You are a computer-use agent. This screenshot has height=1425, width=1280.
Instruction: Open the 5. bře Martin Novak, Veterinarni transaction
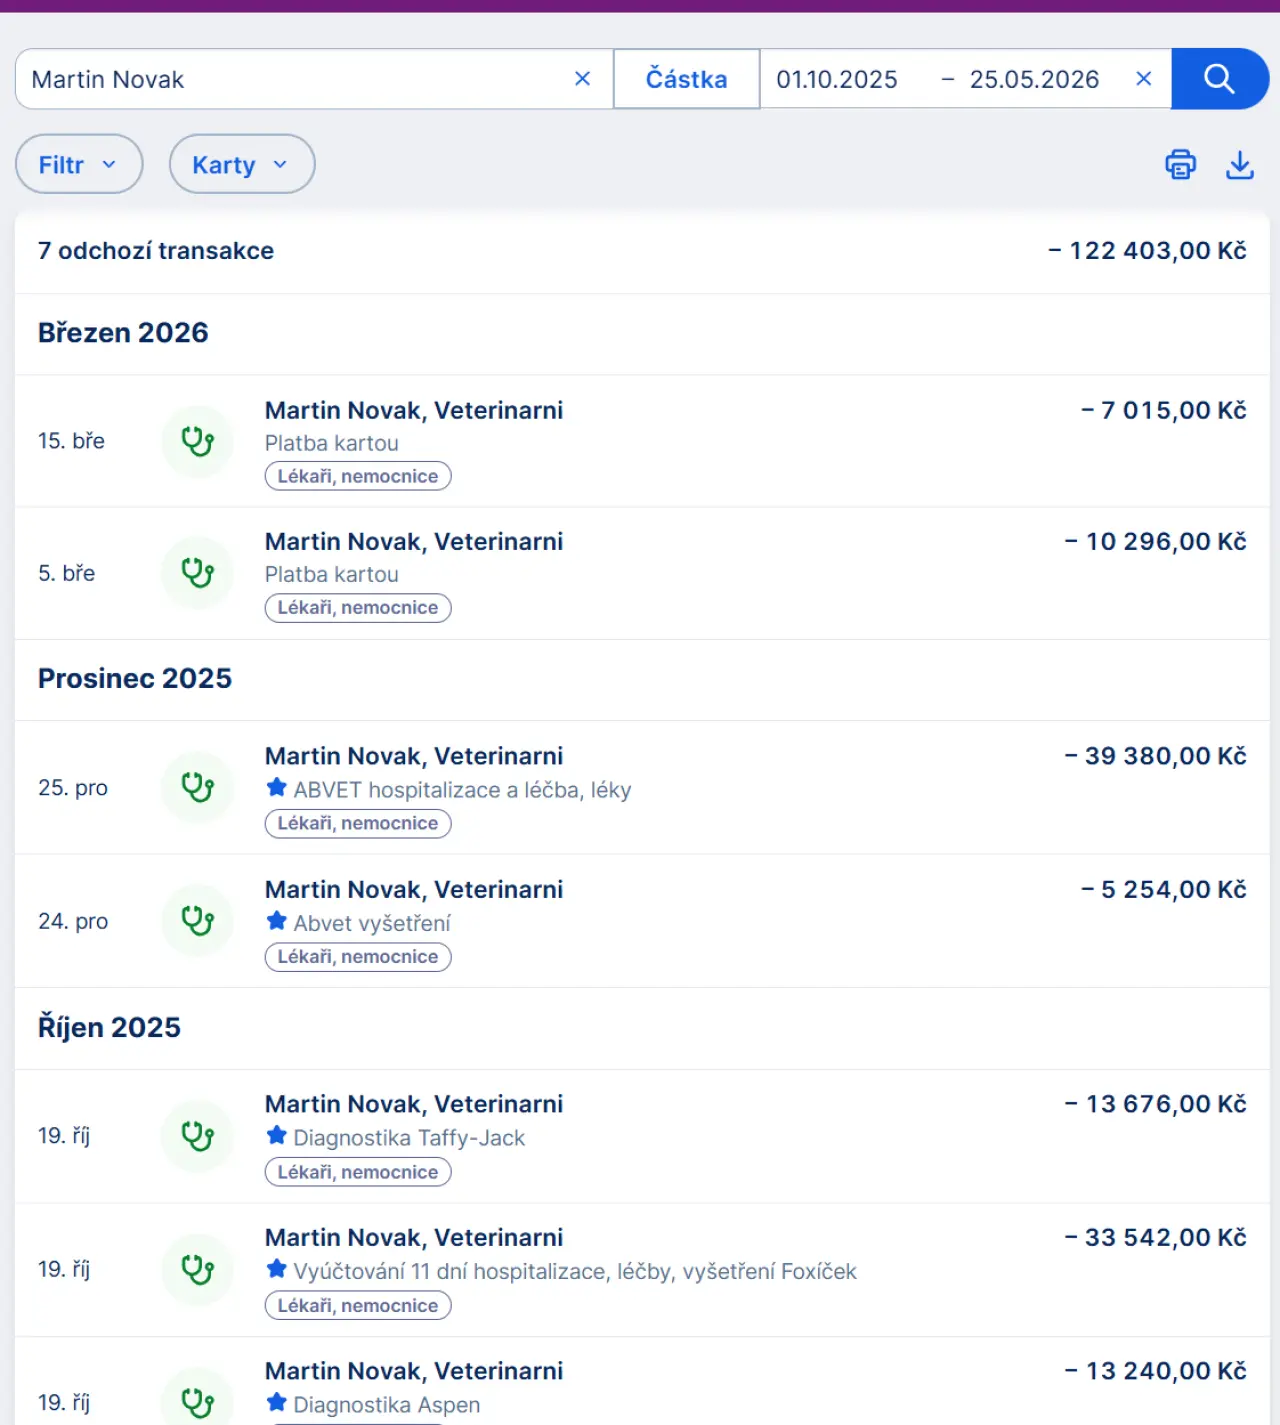642,573
